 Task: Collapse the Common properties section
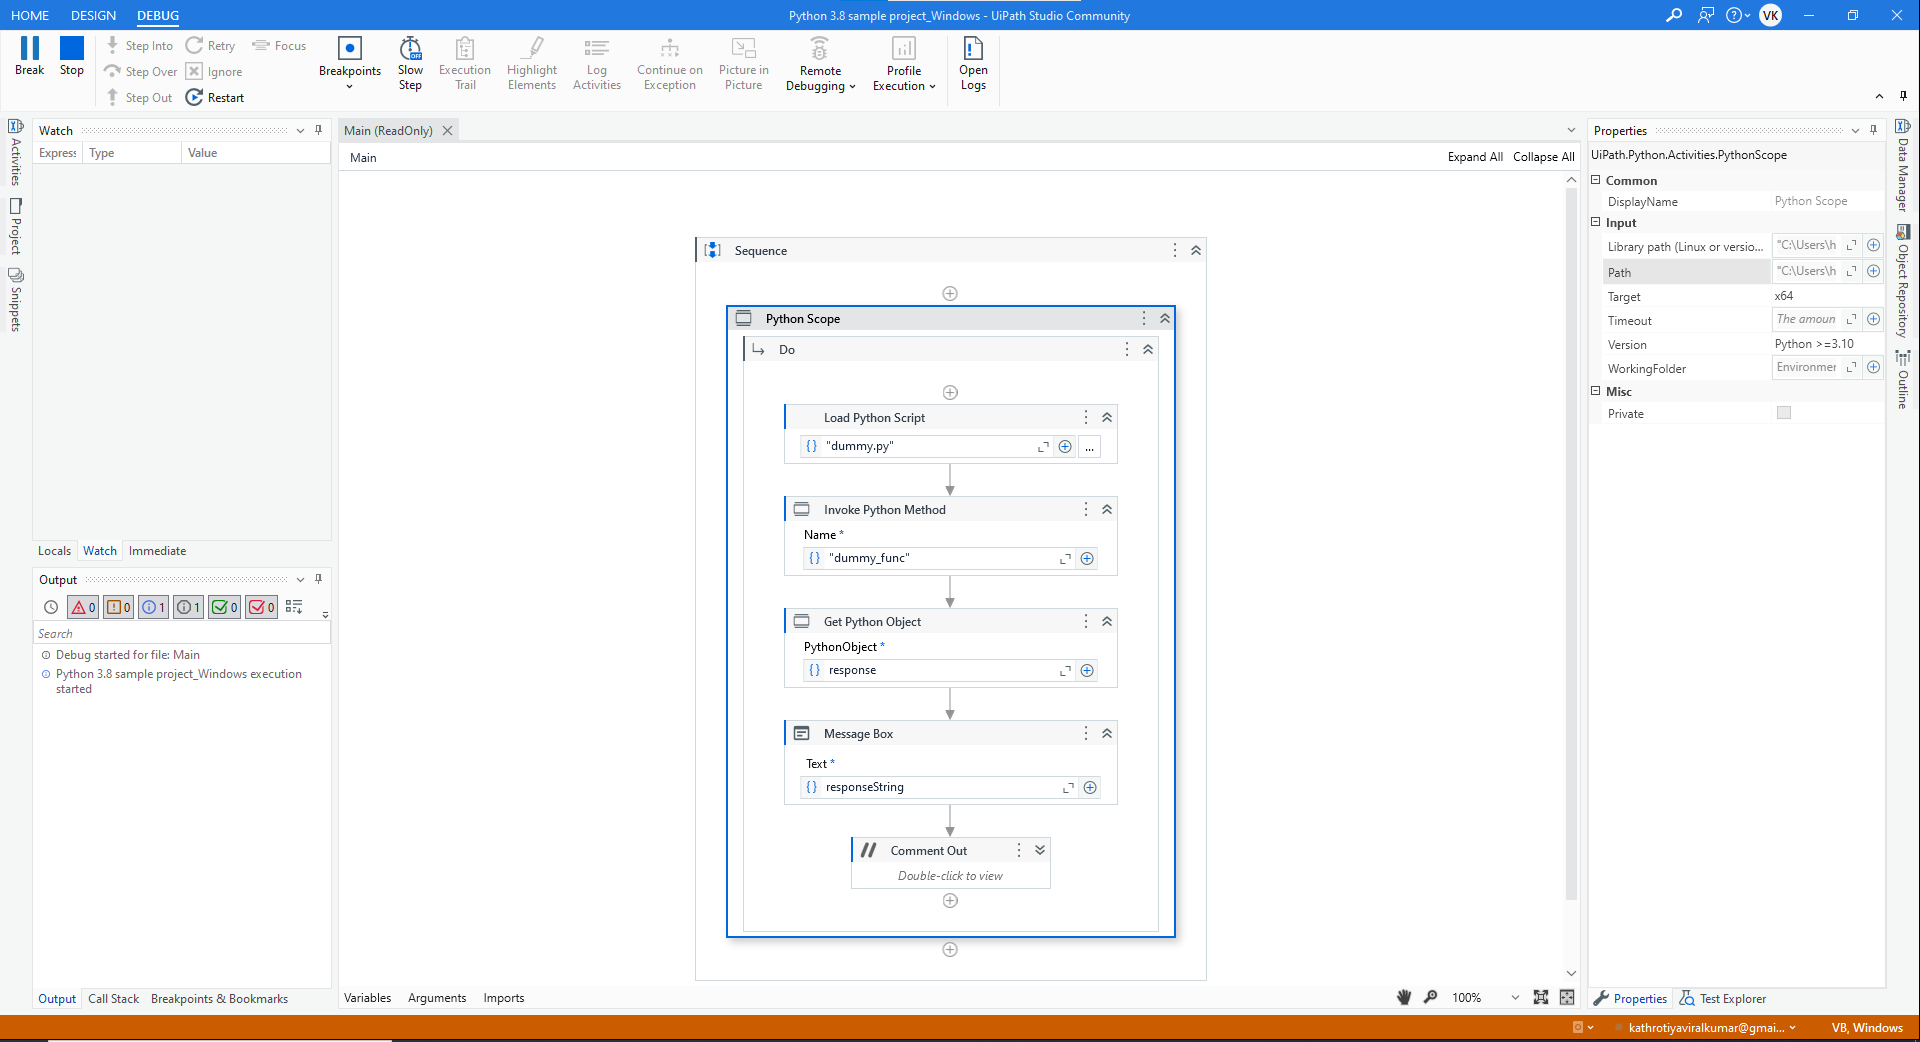[1596, 180]
